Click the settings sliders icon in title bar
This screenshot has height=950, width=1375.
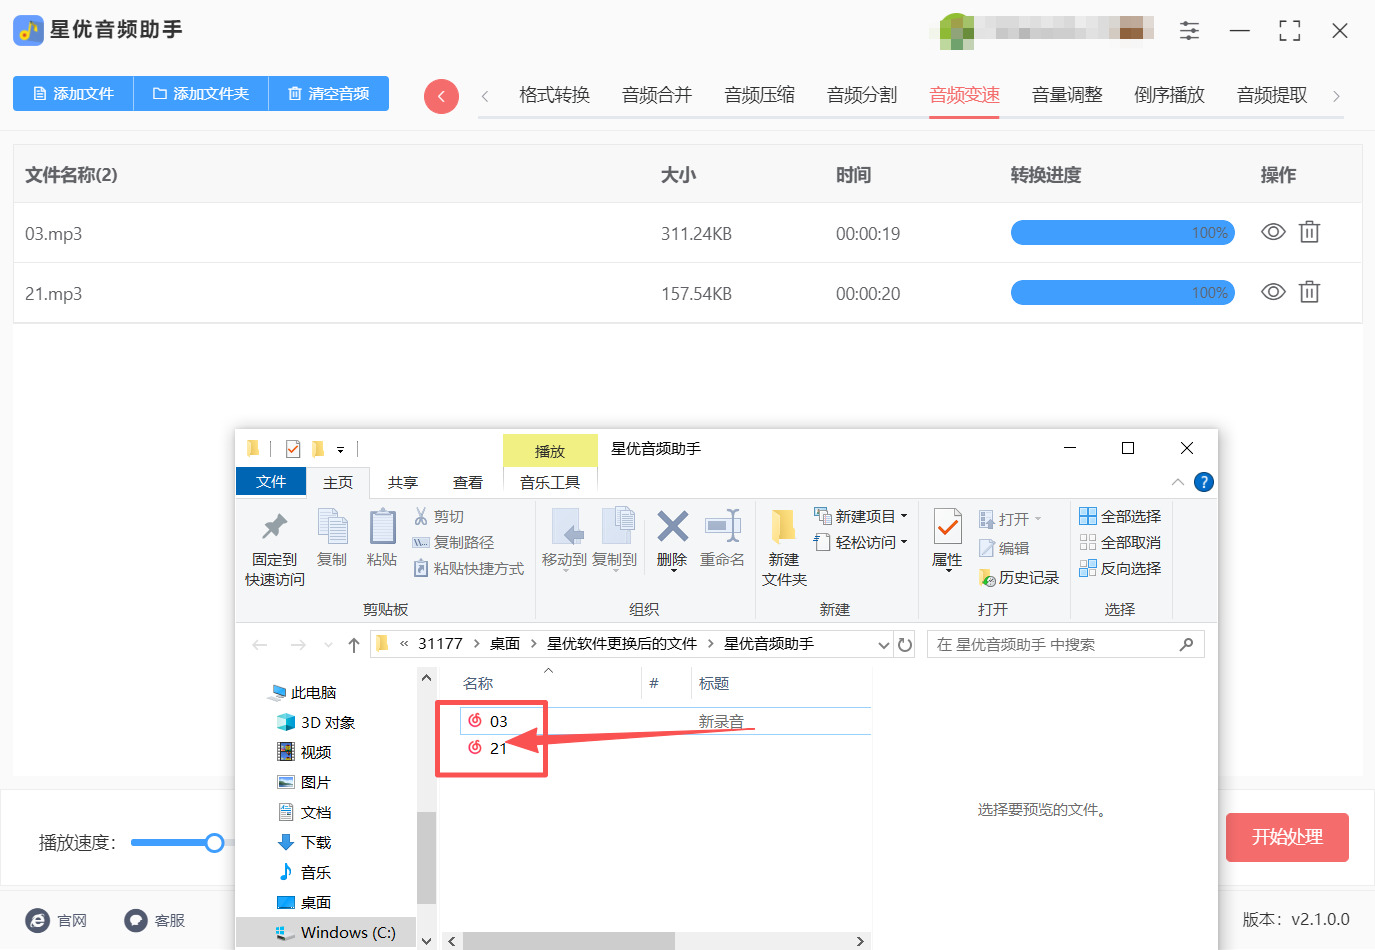click(1189, 30)
